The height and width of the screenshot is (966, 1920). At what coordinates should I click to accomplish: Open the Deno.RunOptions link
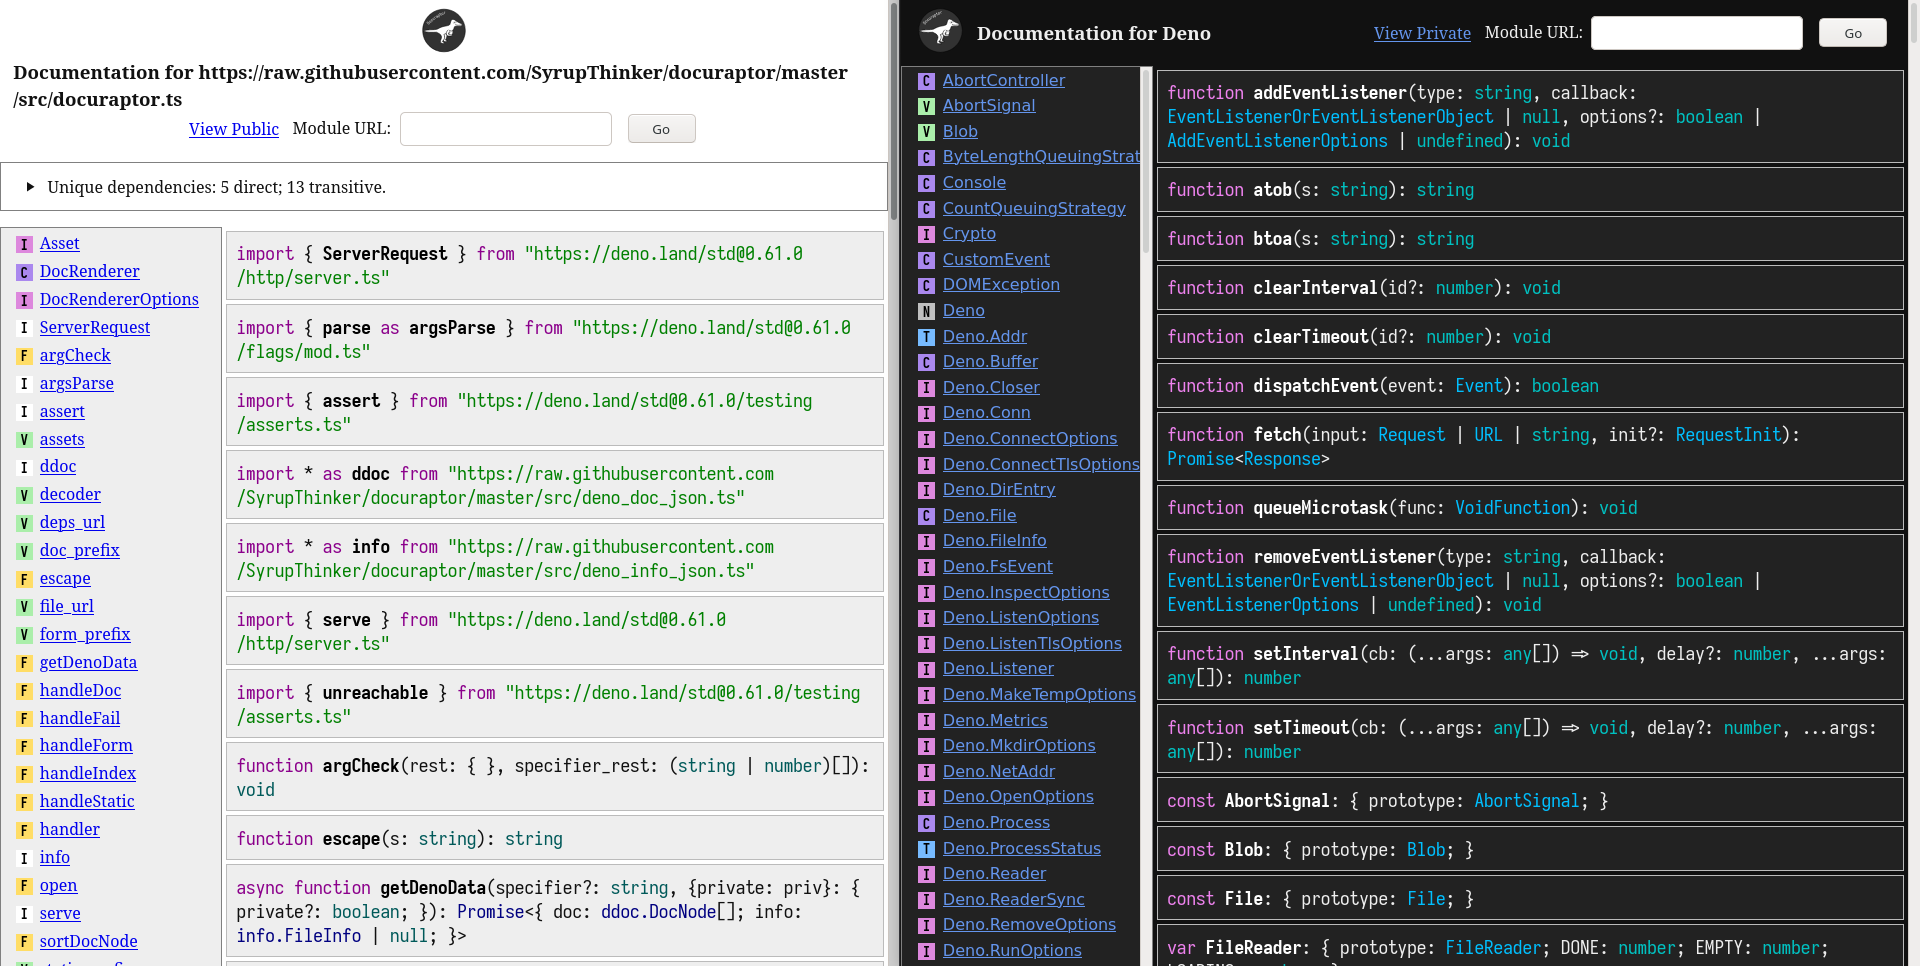[x=1012, y=950]
